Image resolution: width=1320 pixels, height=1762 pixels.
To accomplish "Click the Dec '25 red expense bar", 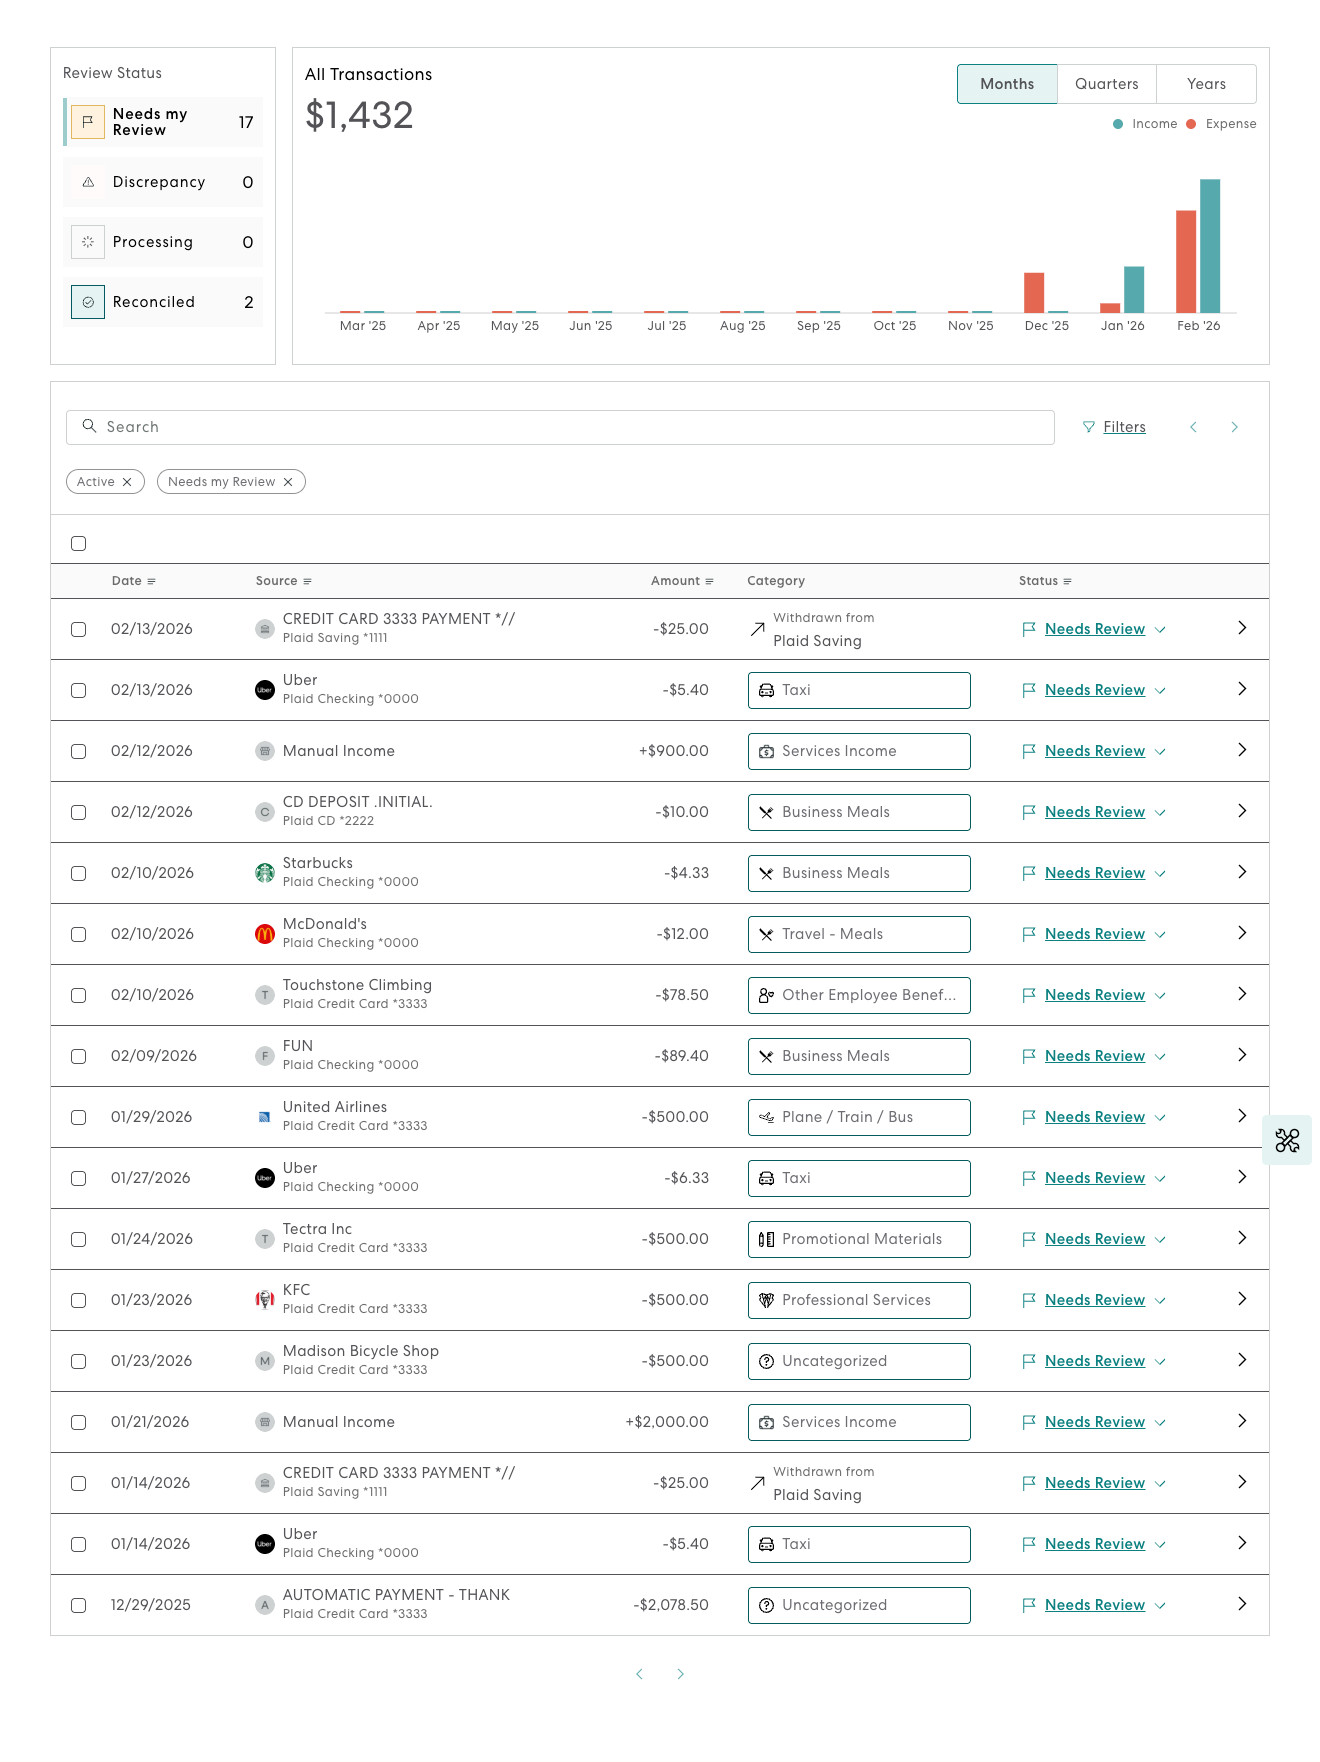I will tap(1034, 293).
